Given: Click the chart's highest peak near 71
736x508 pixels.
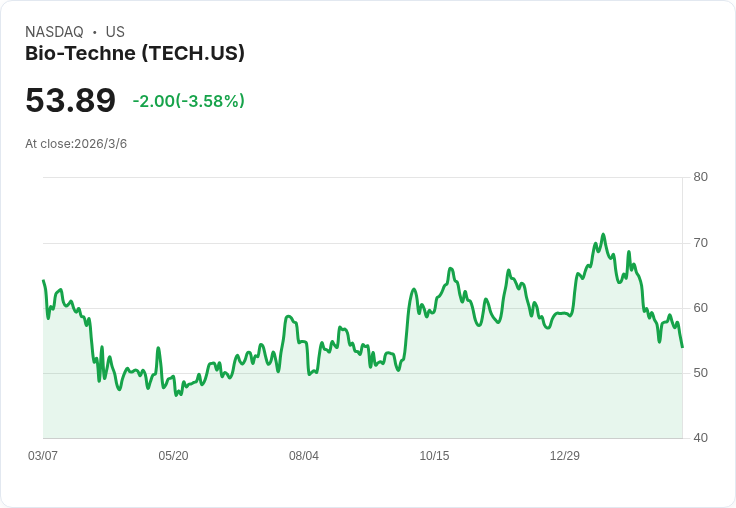Looking at the screenshot, I should point(603,235).
